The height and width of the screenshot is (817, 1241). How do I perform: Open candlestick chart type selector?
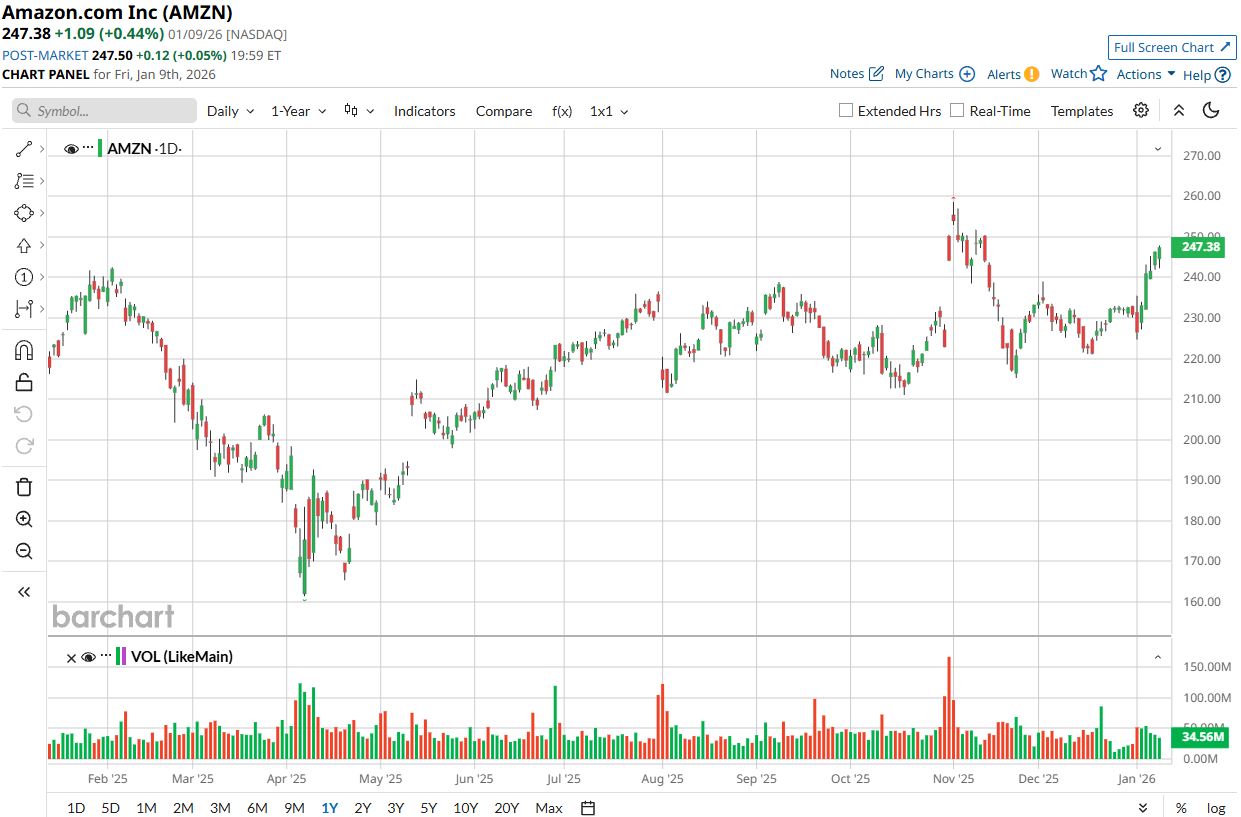pyautogui.click(x=359, y=111)
